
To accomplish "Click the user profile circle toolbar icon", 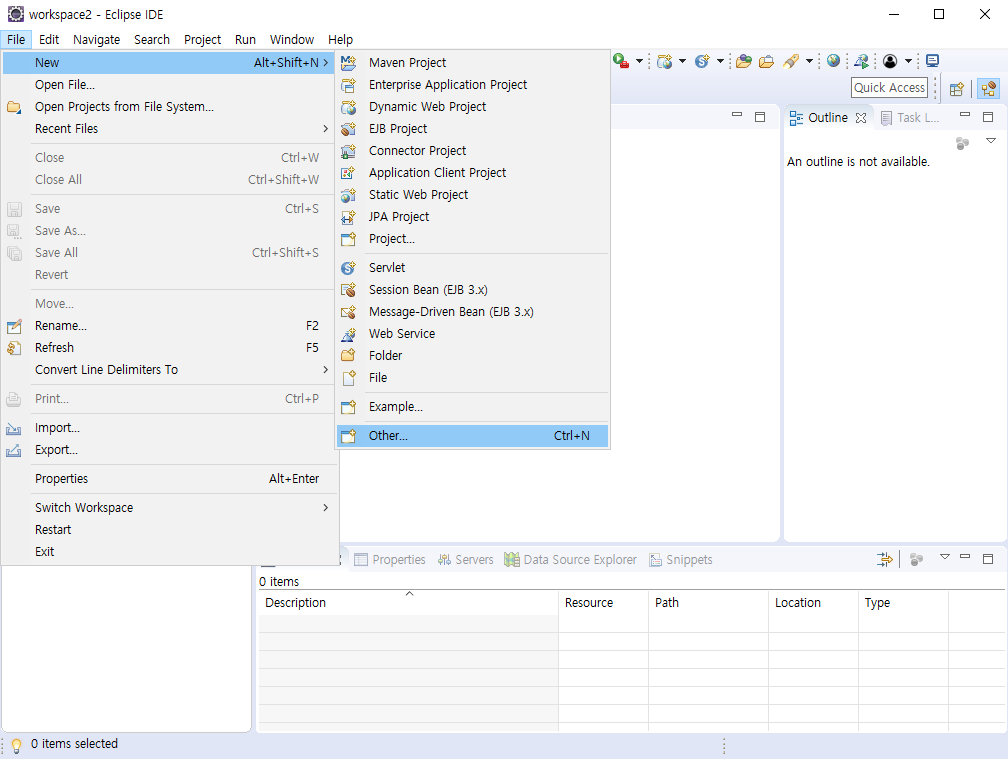I will (x=890, y=61).
